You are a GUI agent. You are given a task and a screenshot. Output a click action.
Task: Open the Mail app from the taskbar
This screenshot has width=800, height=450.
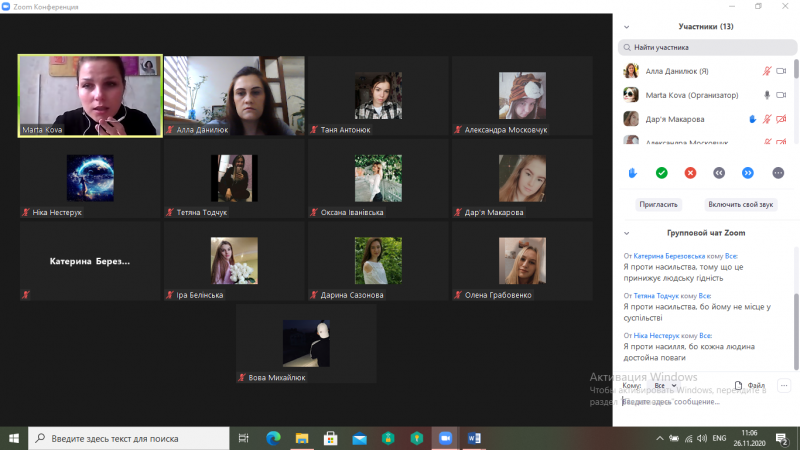359,438
